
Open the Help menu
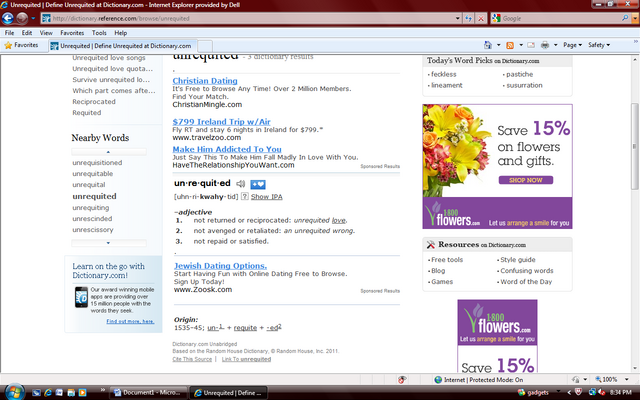click(x=120, y=33)
